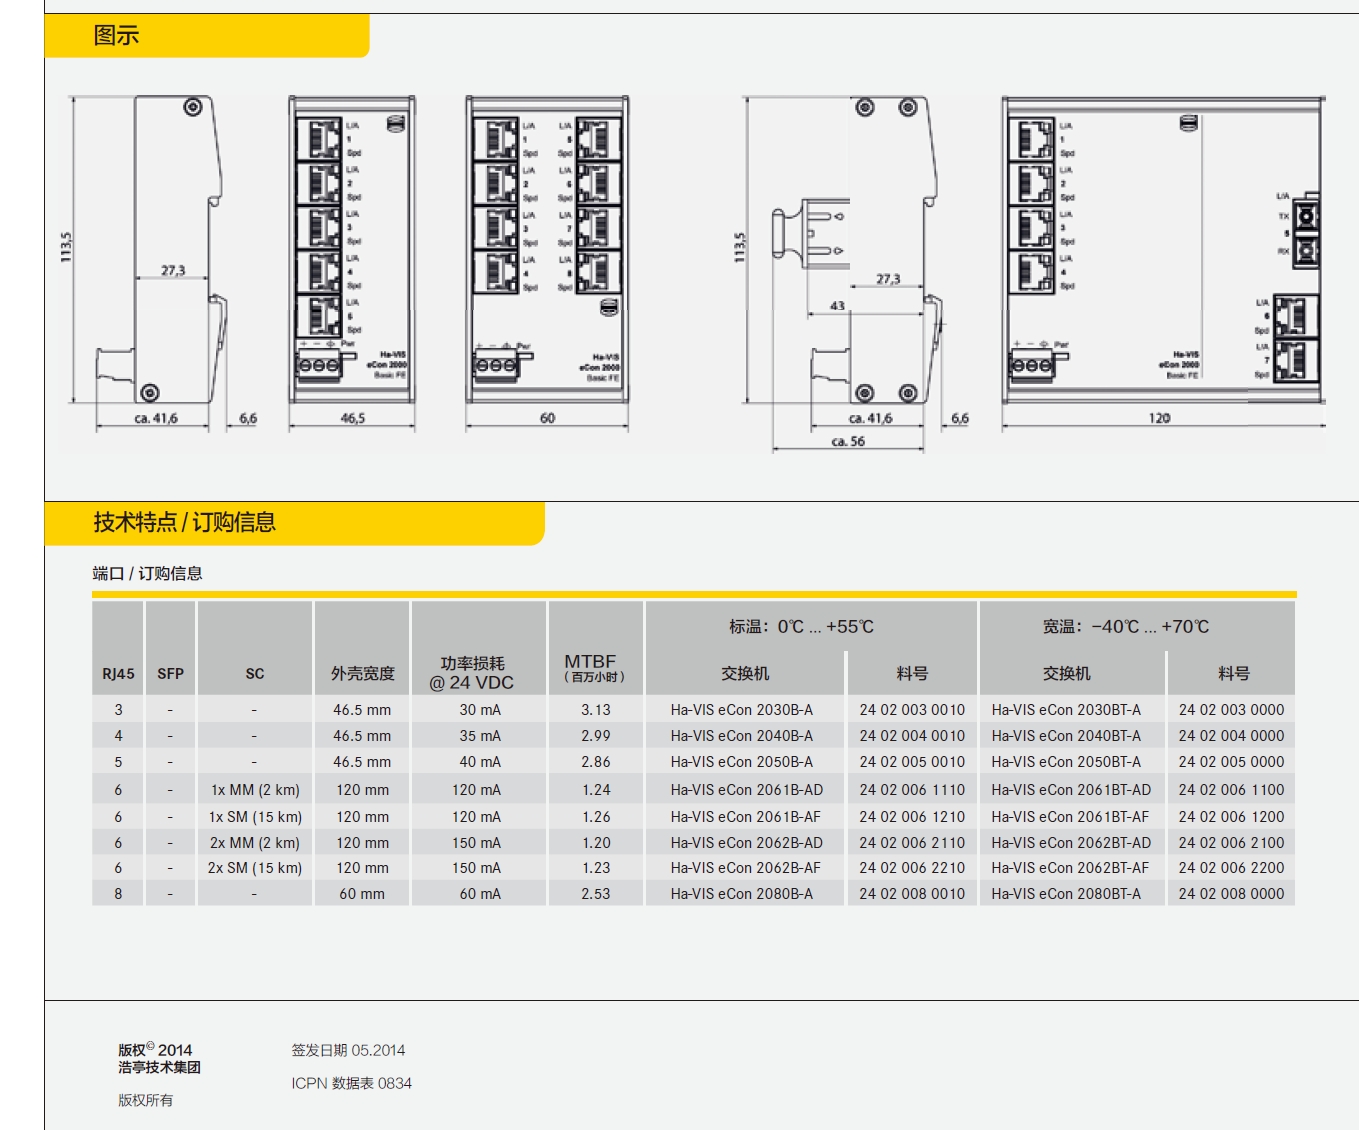Click the MTBF value 3.13
The width and height of the screenshot is (1359, 1130).
596,710
